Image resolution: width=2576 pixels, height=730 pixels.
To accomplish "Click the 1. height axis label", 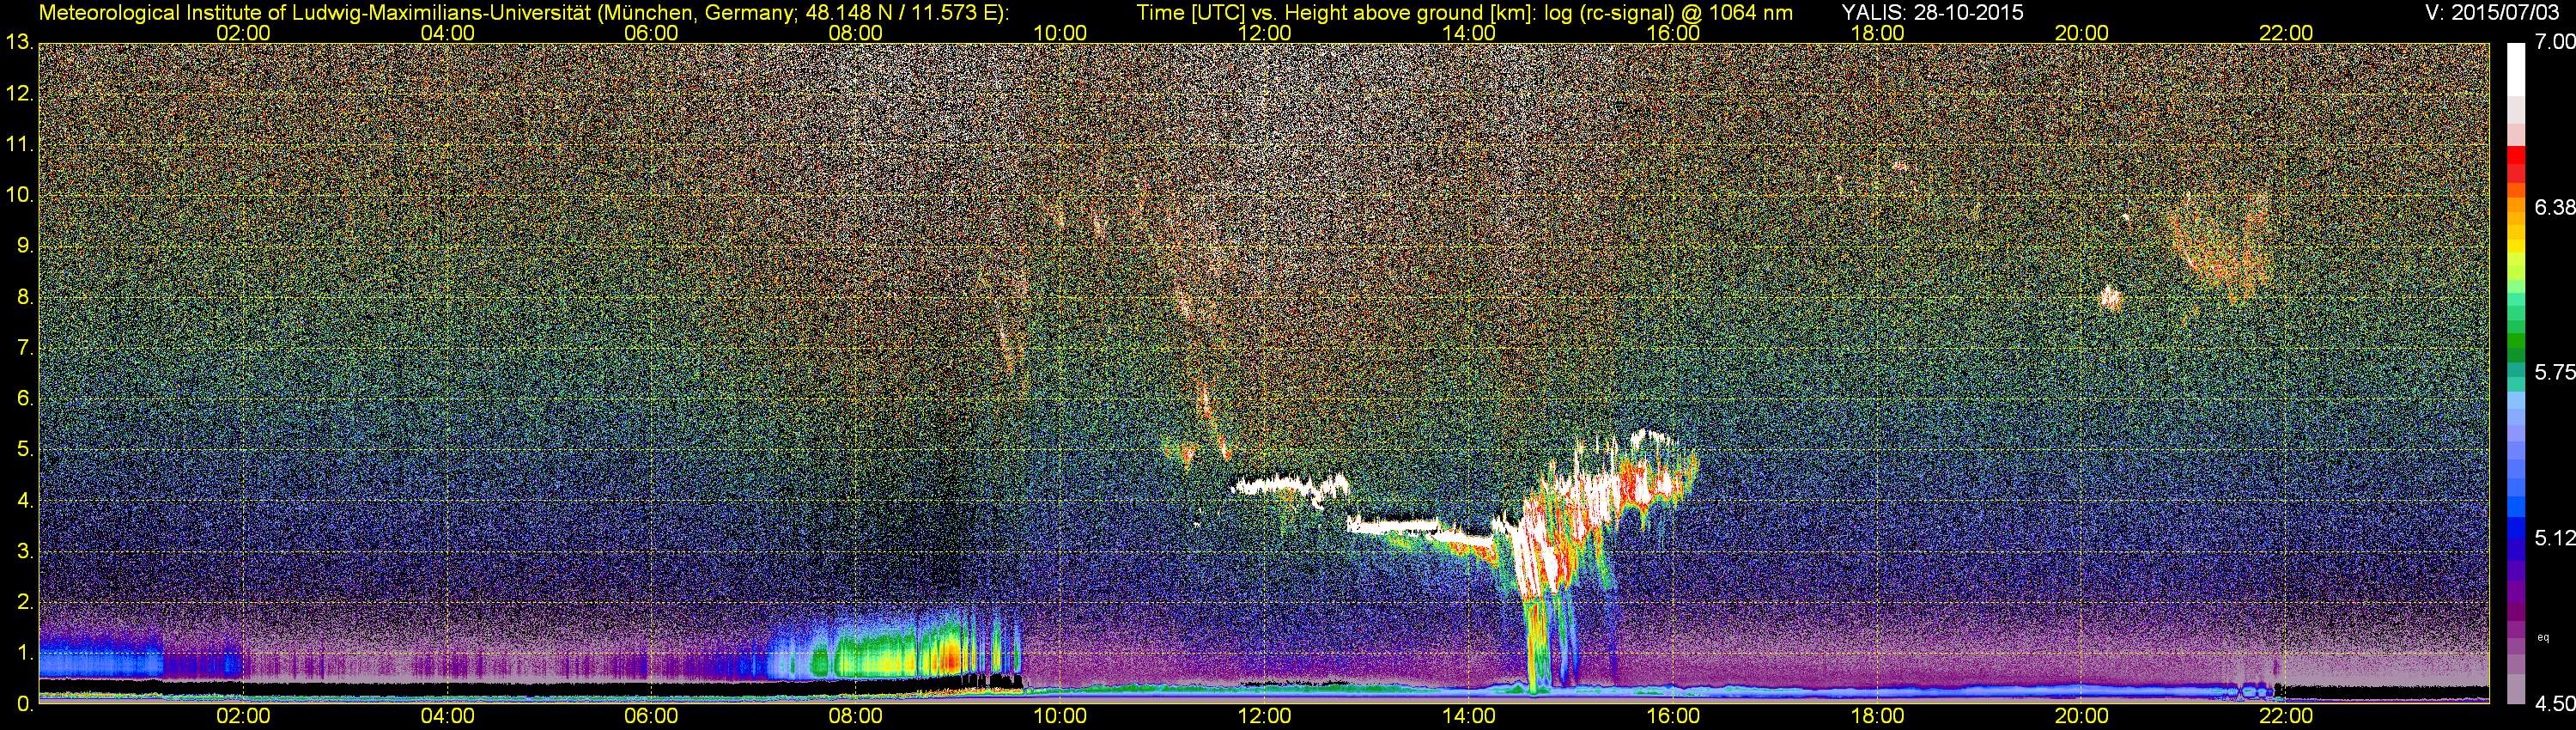I will tap(25, 653).
